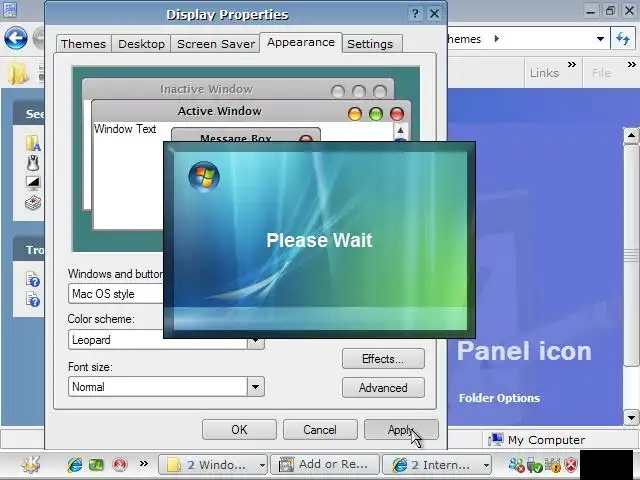Cancel the Display Properties dialog

[x=320, y=429]
